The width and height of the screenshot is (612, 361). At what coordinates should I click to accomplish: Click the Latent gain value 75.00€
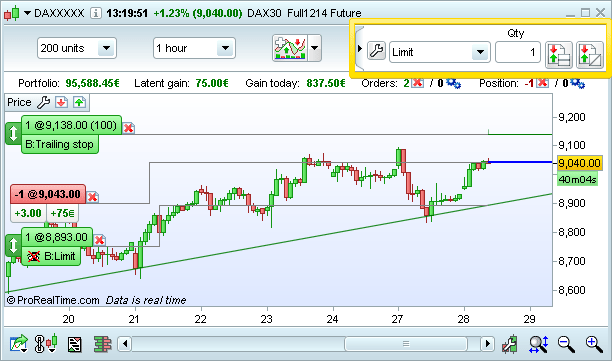coord(212,83)
